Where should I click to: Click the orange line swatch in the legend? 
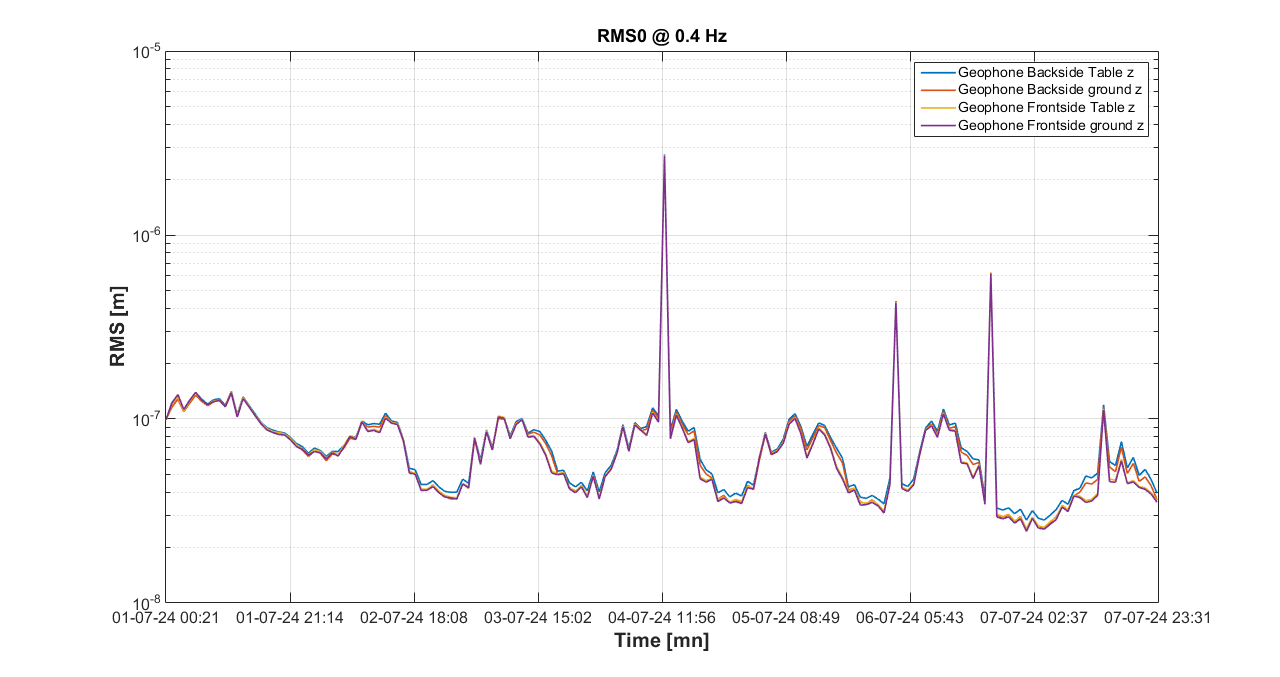937,90
